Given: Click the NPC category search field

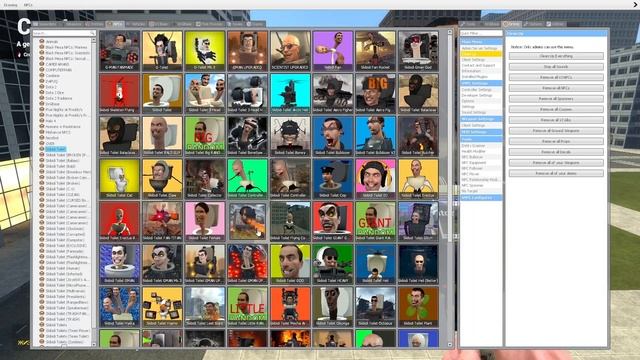Looking at the screenshot, I should pos(64,33).
